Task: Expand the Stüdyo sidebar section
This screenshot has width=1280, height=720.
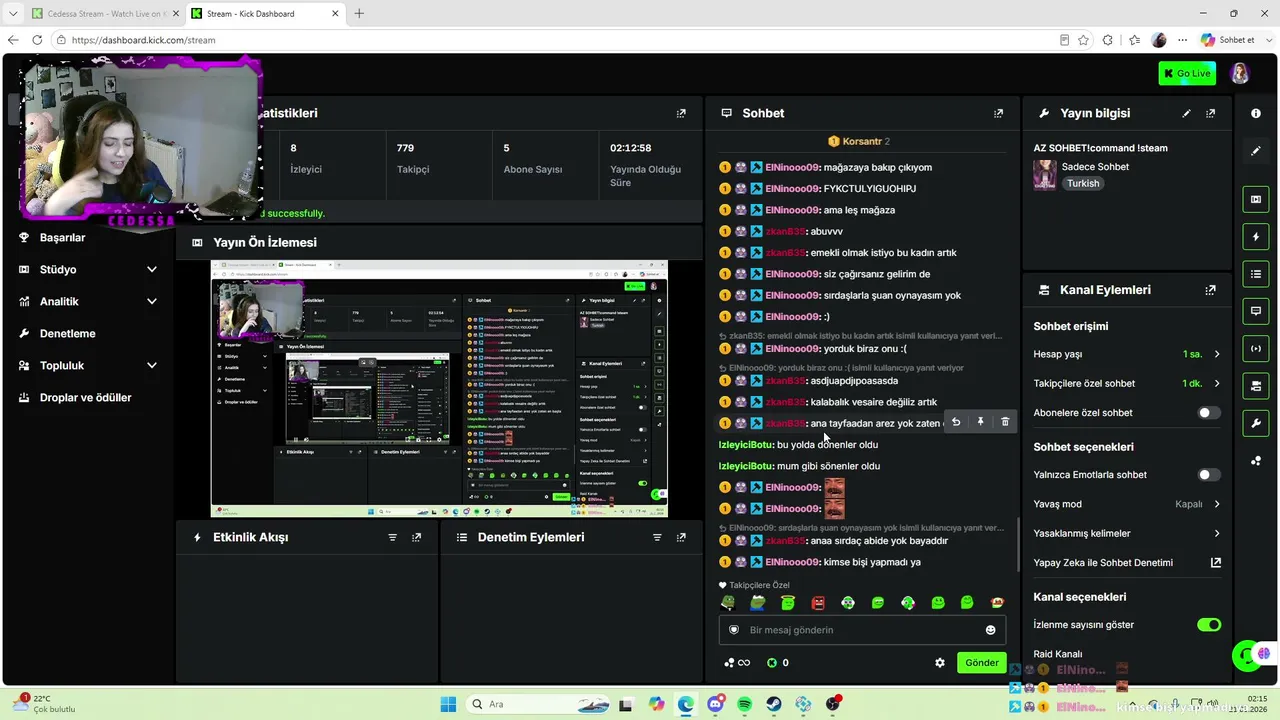Action: 89,270
